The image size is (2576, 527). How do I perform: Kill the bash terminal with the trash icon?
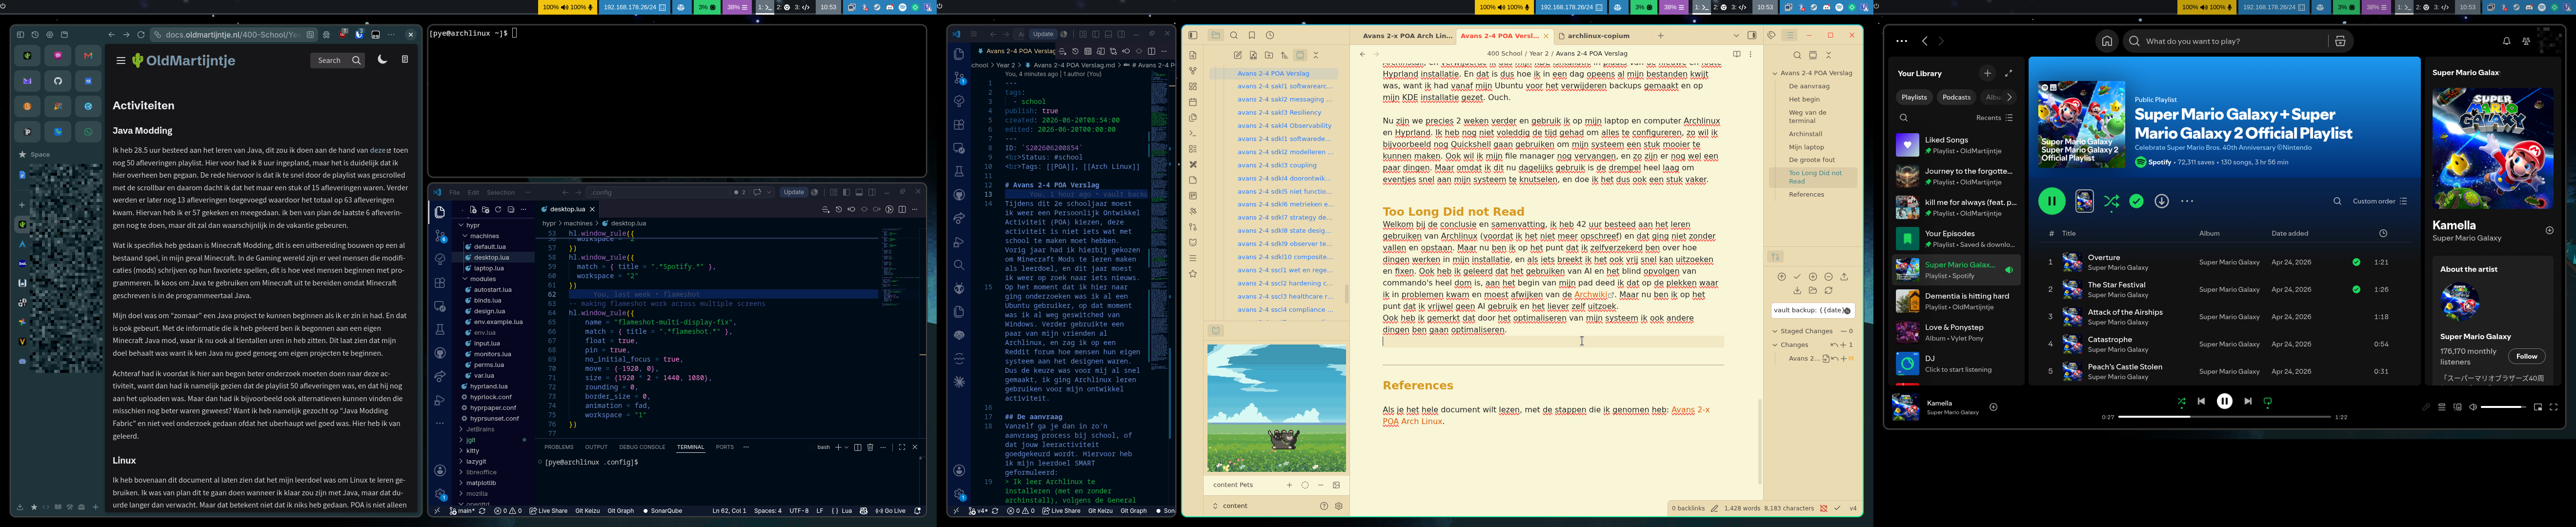(870, 447)
